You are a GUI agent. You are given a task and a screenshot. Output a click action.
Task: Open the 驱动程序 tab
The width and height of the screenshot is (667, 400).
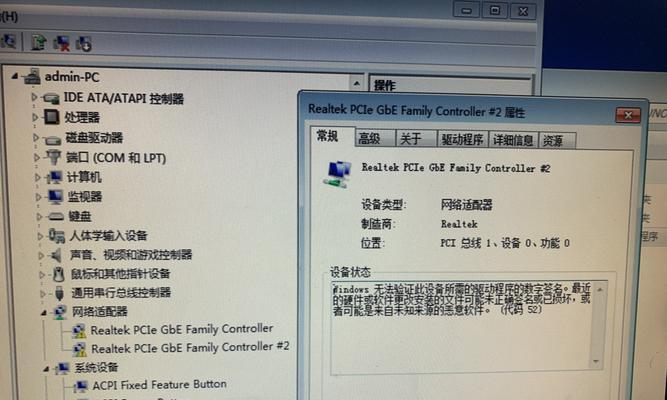(462, 140)
